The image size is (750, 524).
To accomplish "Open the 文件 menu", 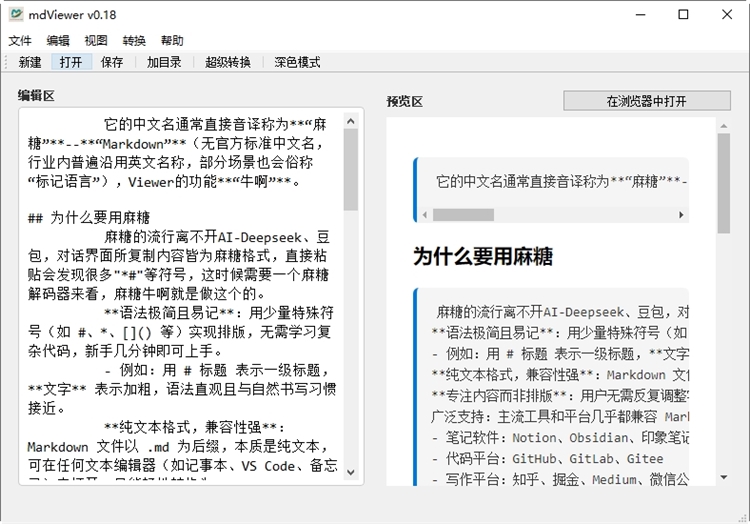I will pyautogui.click(x=20, y=41).
